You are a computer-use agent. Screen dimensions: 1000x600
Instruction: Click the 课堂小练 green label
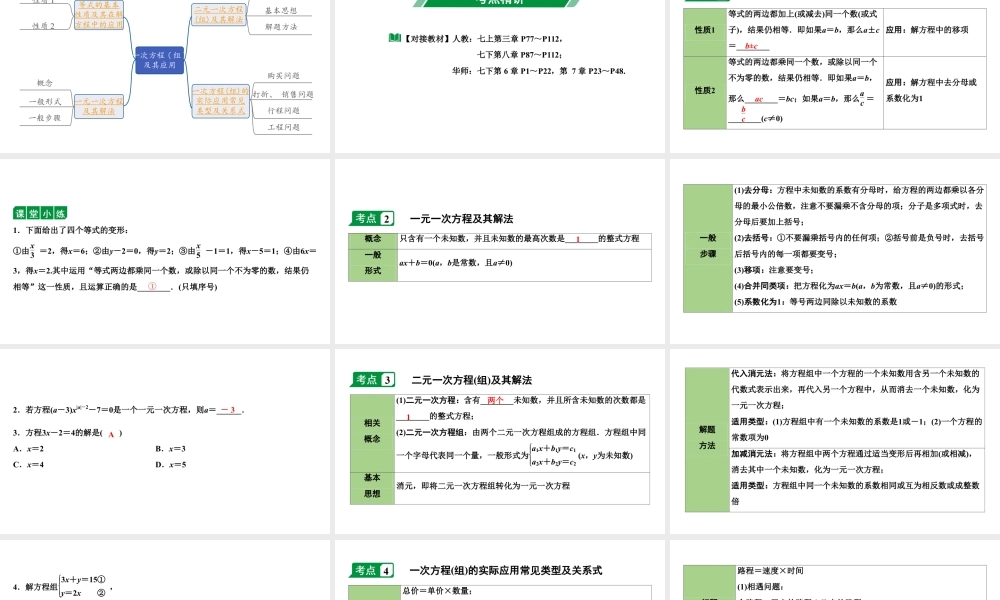pyautogui.click(x=40, y=213)
